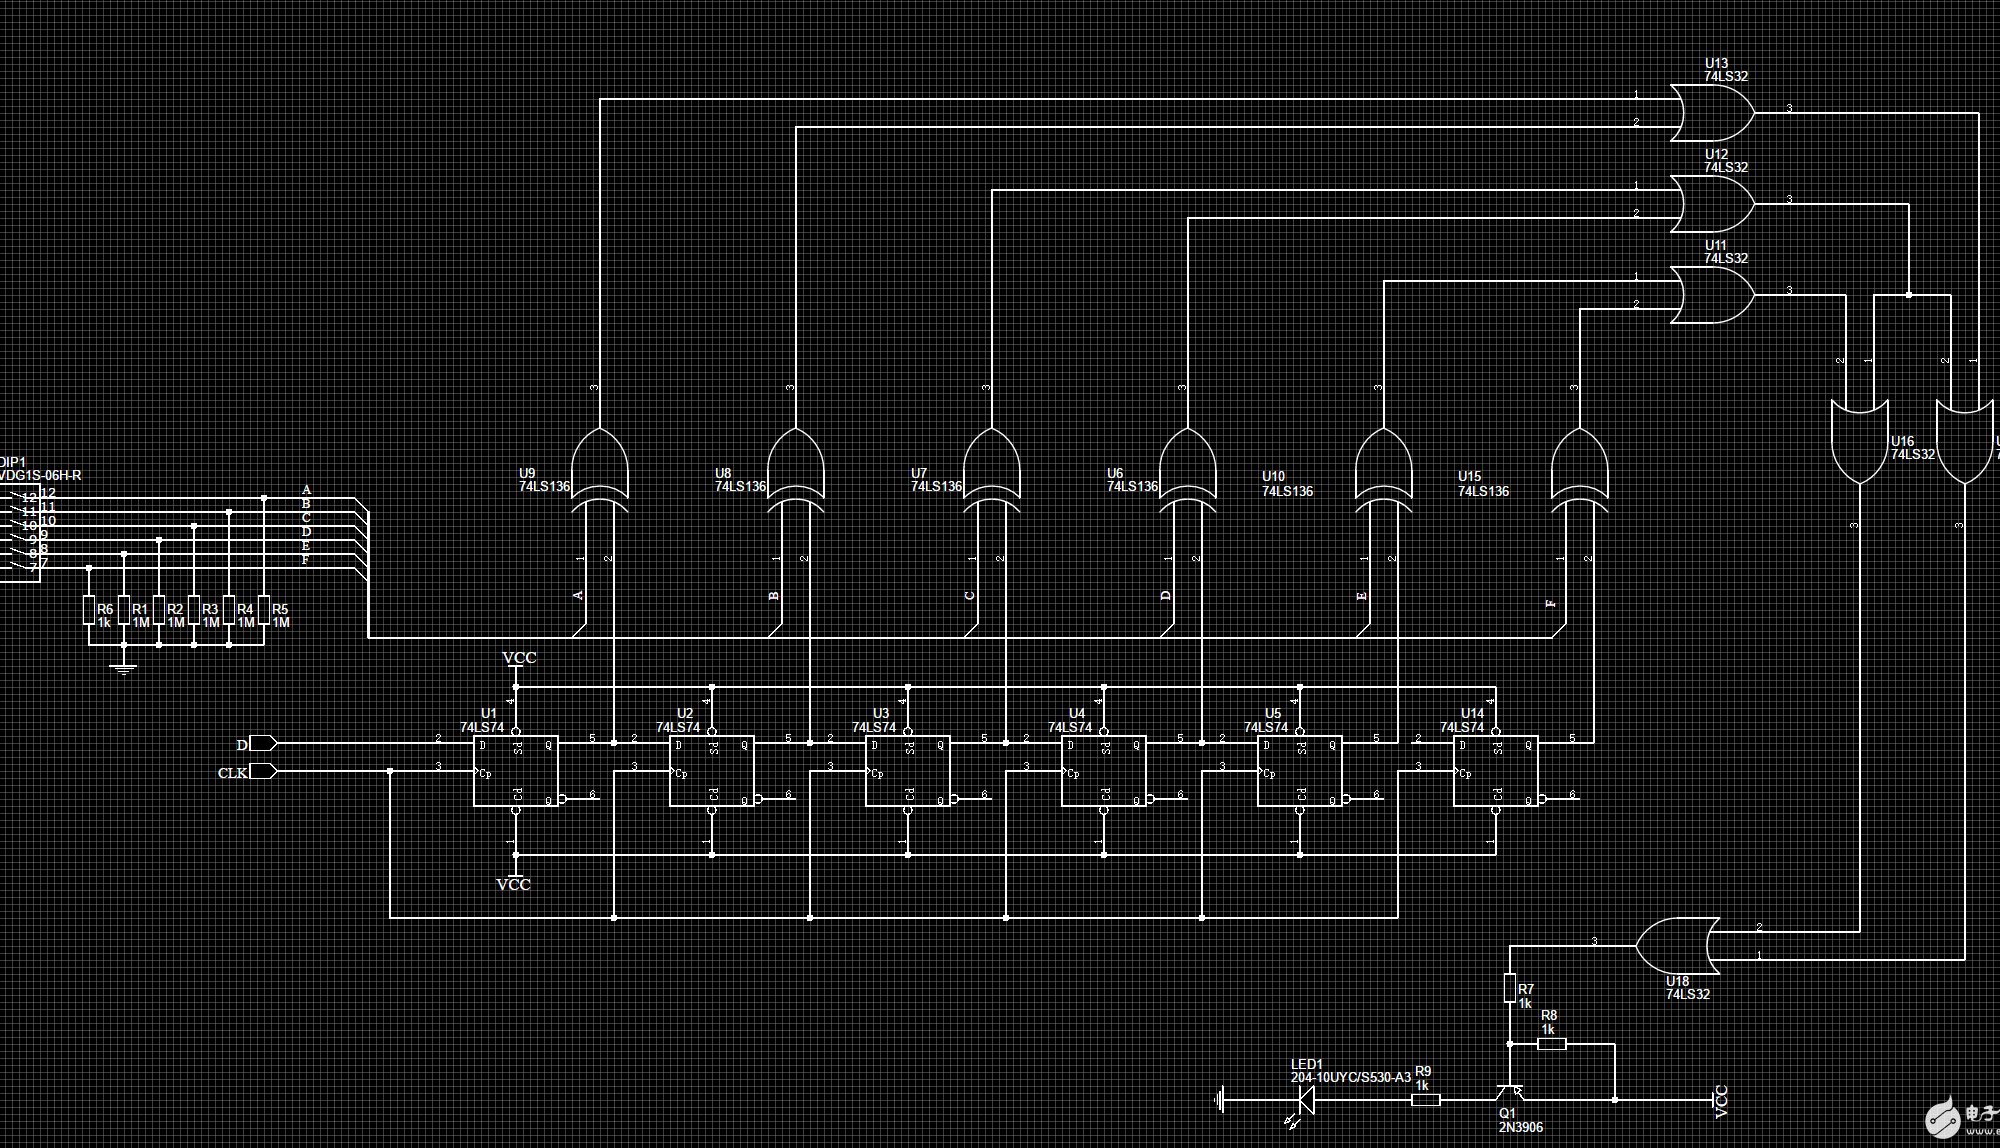The image size is (2000, 1148).
Task: Click the U15 reference designator text
Action: 1469,477
